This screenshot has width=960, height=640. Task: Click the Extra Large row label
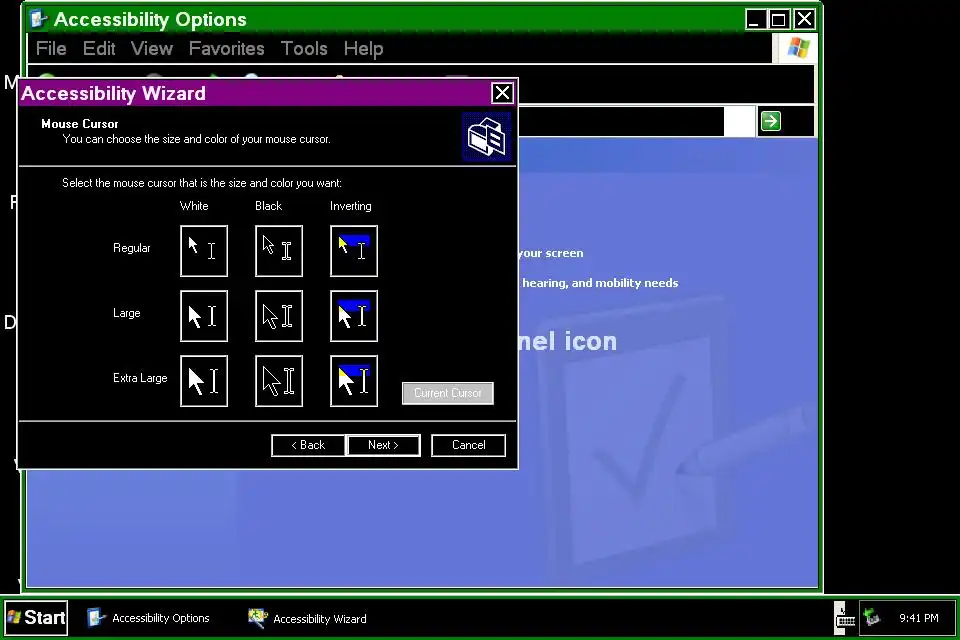140,378
